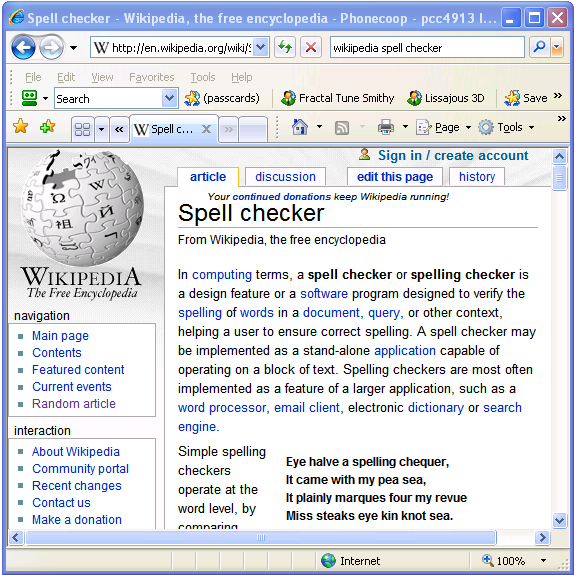This screenshot has width=576, height=575.
Task: Open the 'Main page' navigation link
Action: pyautogui.click(x=60, y=335)
